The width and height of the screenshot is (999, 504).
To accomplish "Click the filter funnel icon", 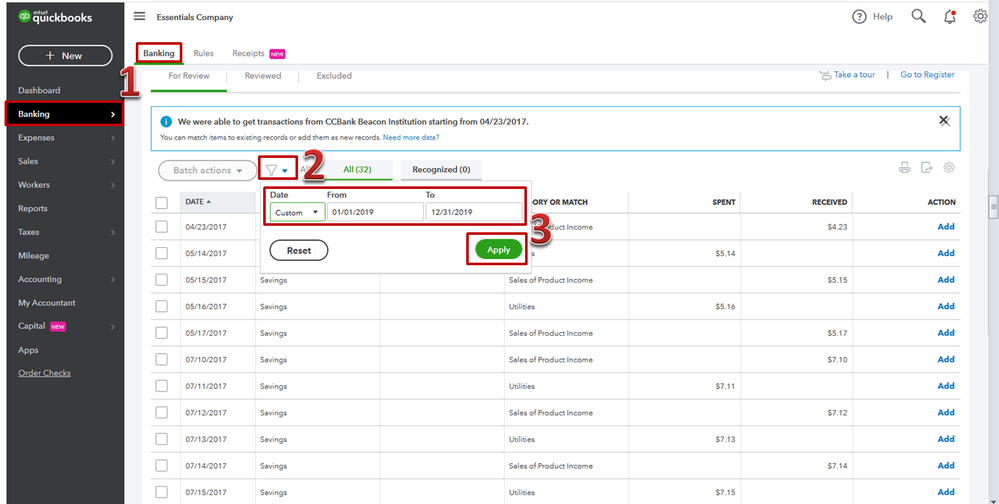I will pos(271,170).
